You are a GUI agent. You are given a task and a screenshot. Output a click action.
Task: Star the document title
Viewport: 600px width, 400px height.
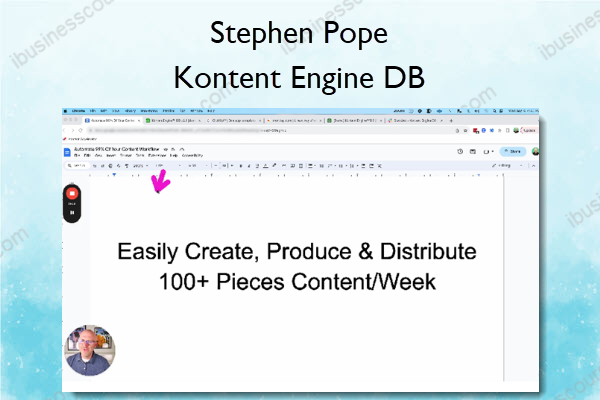point(166,147)
